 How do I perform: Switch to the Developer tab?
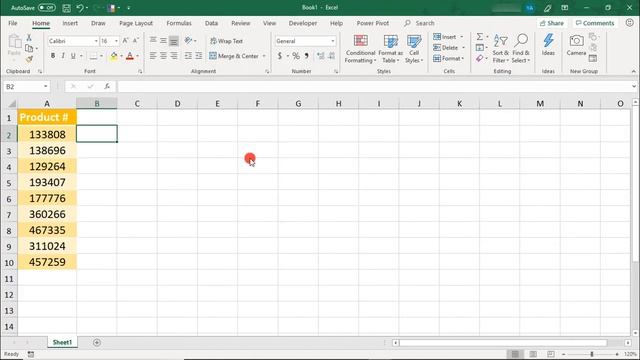click(303, 23)
